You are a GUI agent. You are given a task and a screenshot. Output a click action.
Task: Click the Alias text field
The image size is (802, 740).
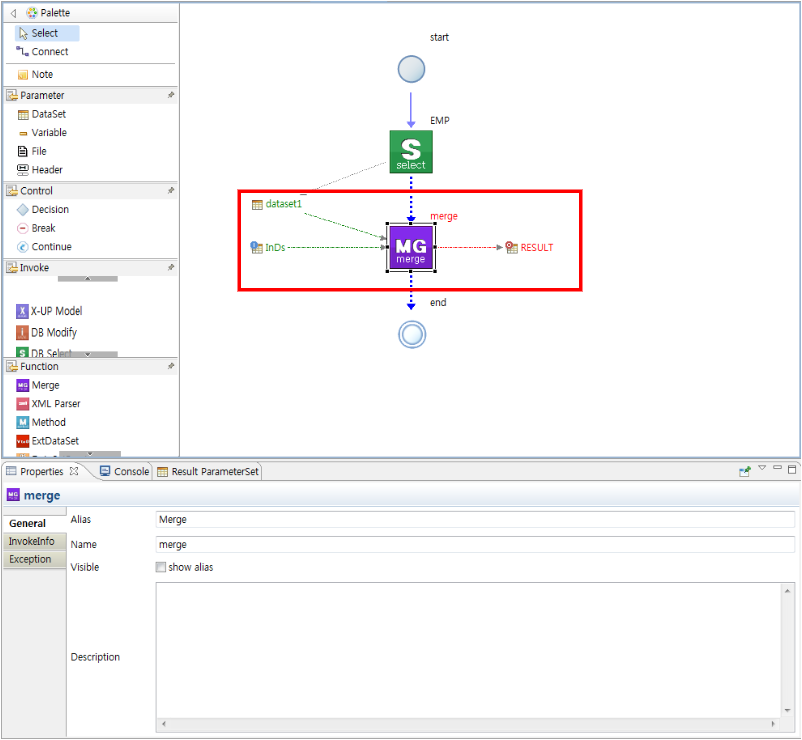tap(474, 520)
